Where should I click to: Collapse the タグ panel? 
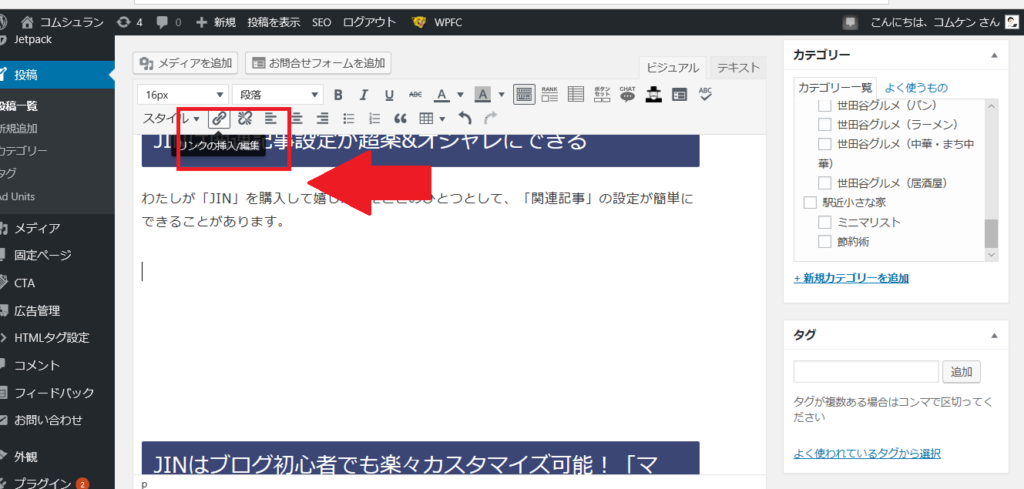[x=994, y=336]
